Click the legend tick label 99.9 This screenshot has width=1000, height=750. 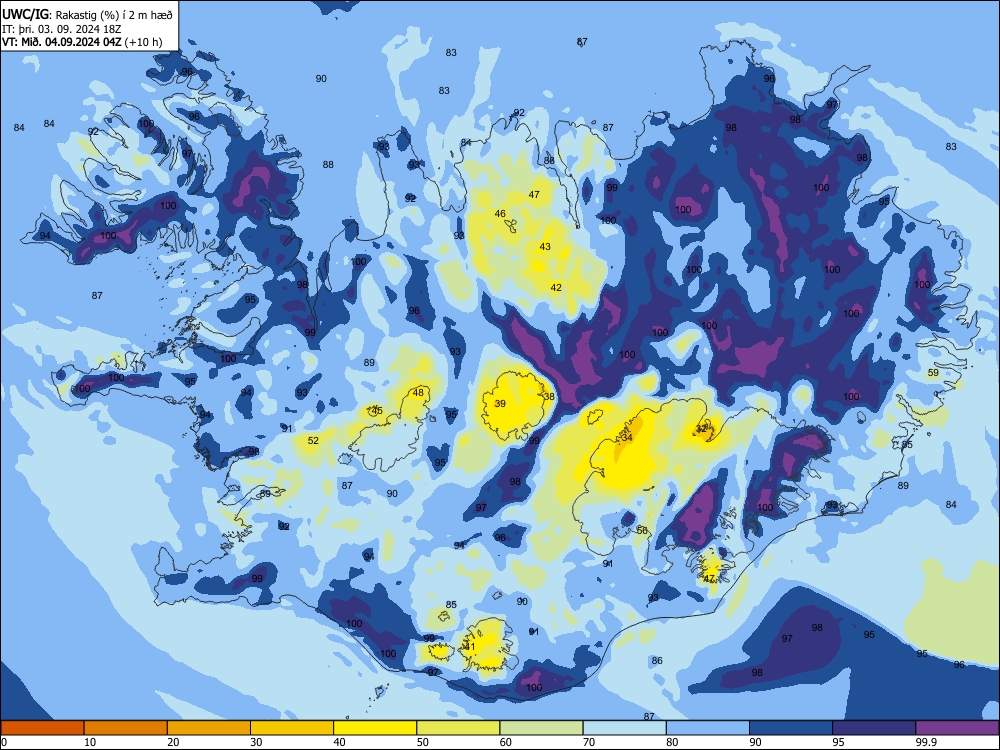coord(926,742)
